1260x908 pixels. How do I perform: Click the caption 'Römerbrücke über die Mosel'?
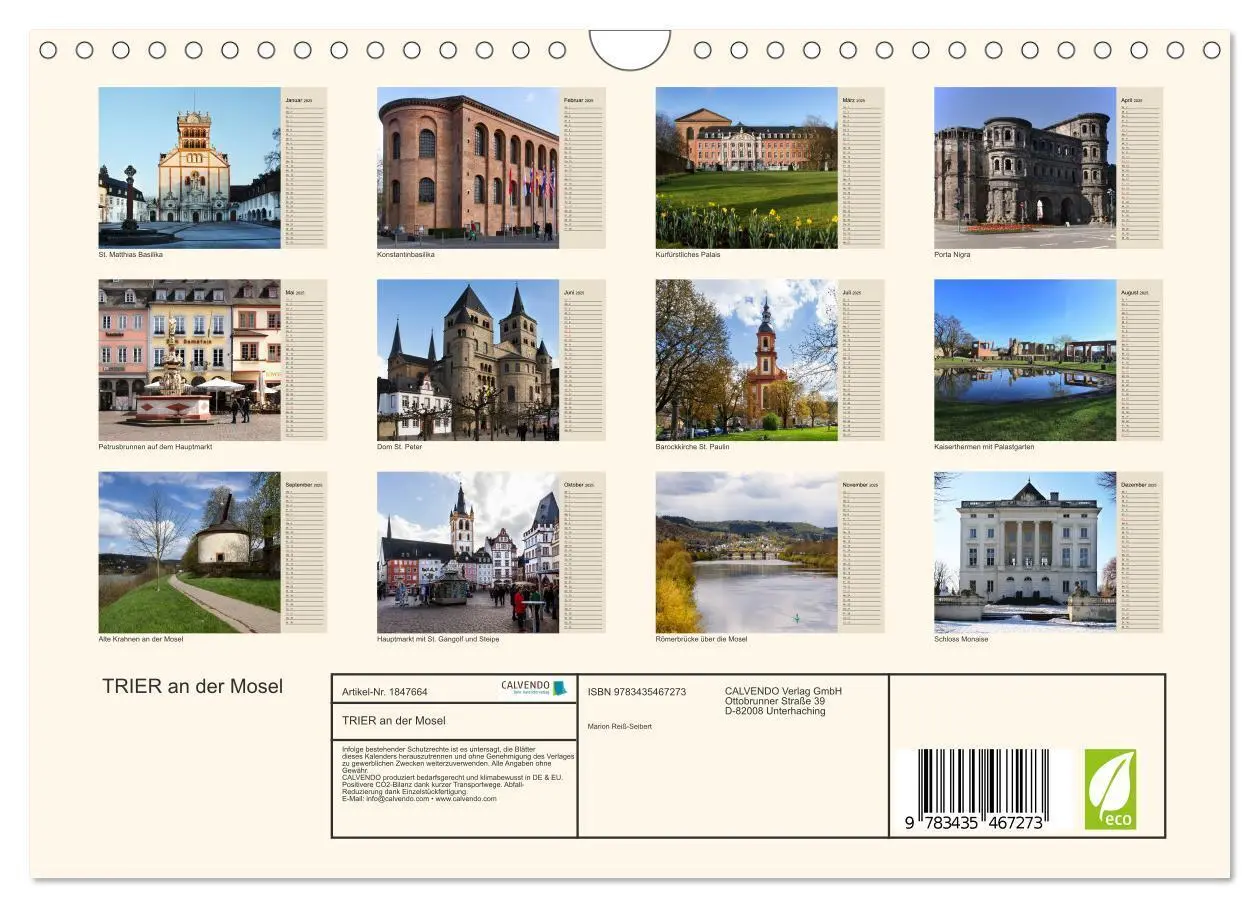coord(701,639)
